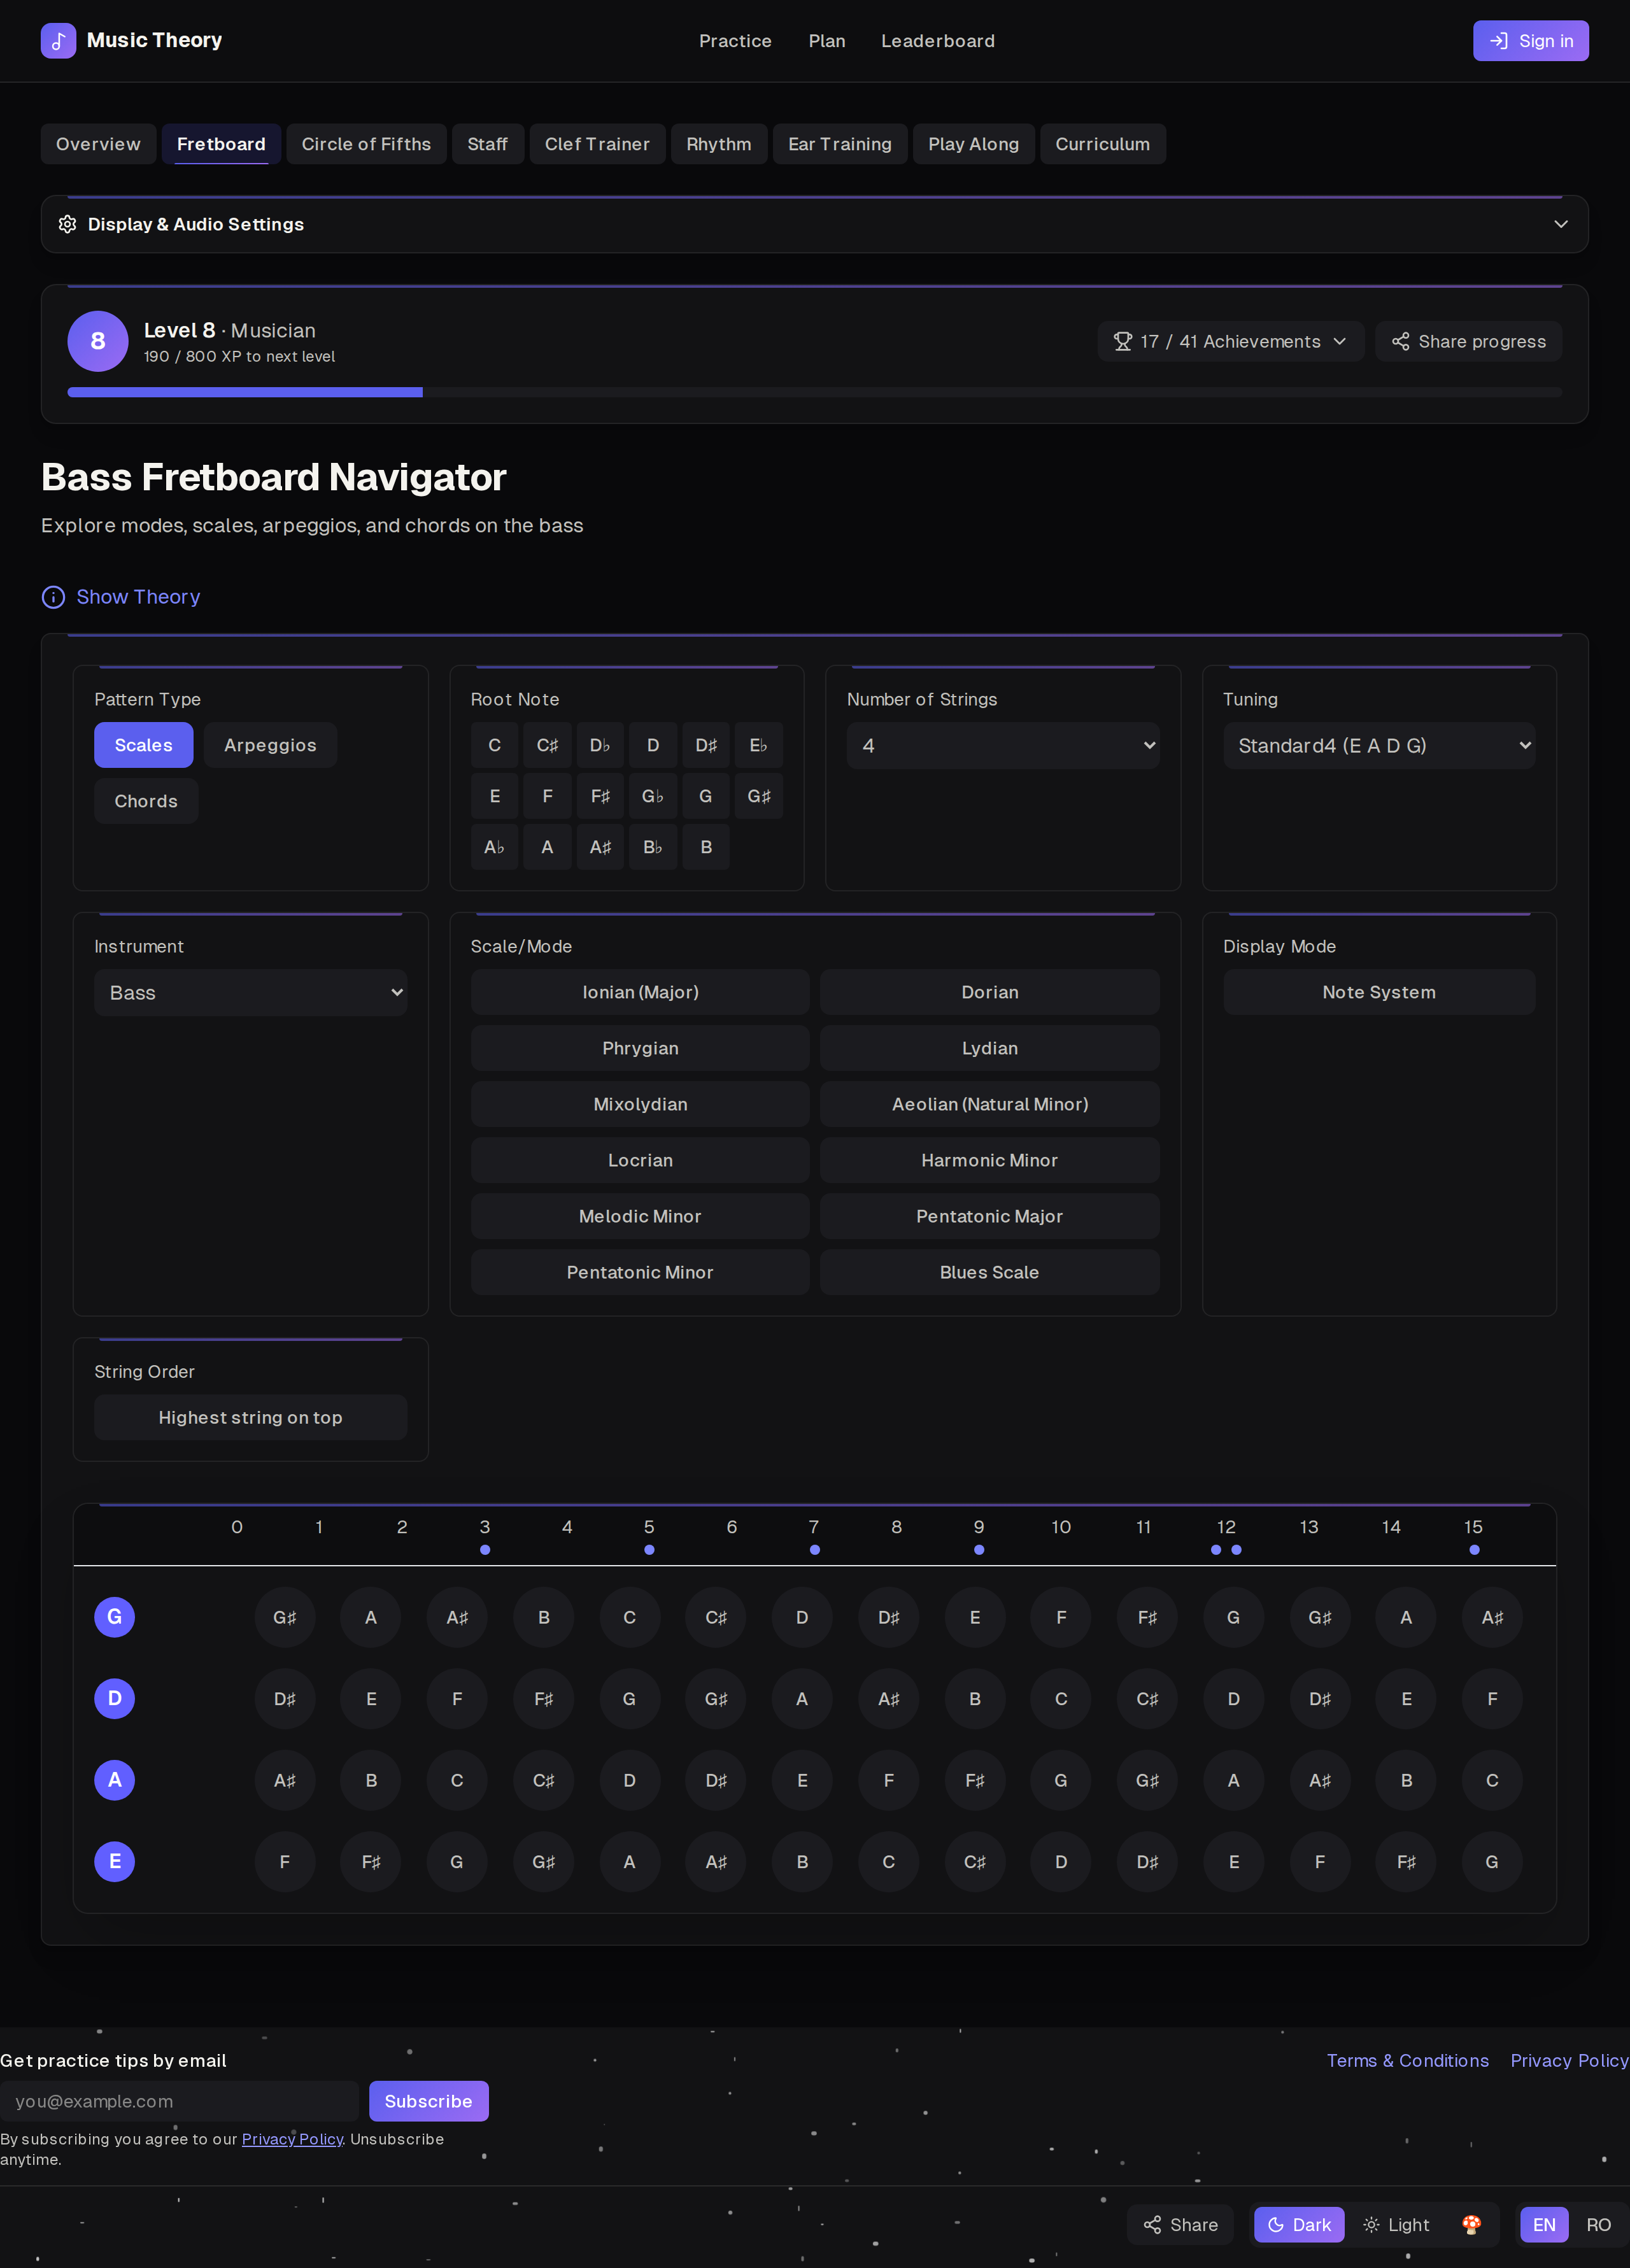The image size is (1630, 2268).
Task: Click the Level 8 XP progress bar
Action: (x=815, y=392)
